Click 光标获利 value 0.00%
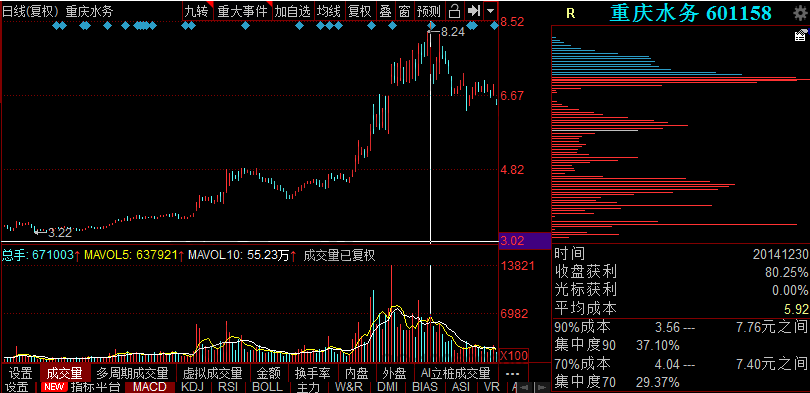810x393 pixels. 790,291
